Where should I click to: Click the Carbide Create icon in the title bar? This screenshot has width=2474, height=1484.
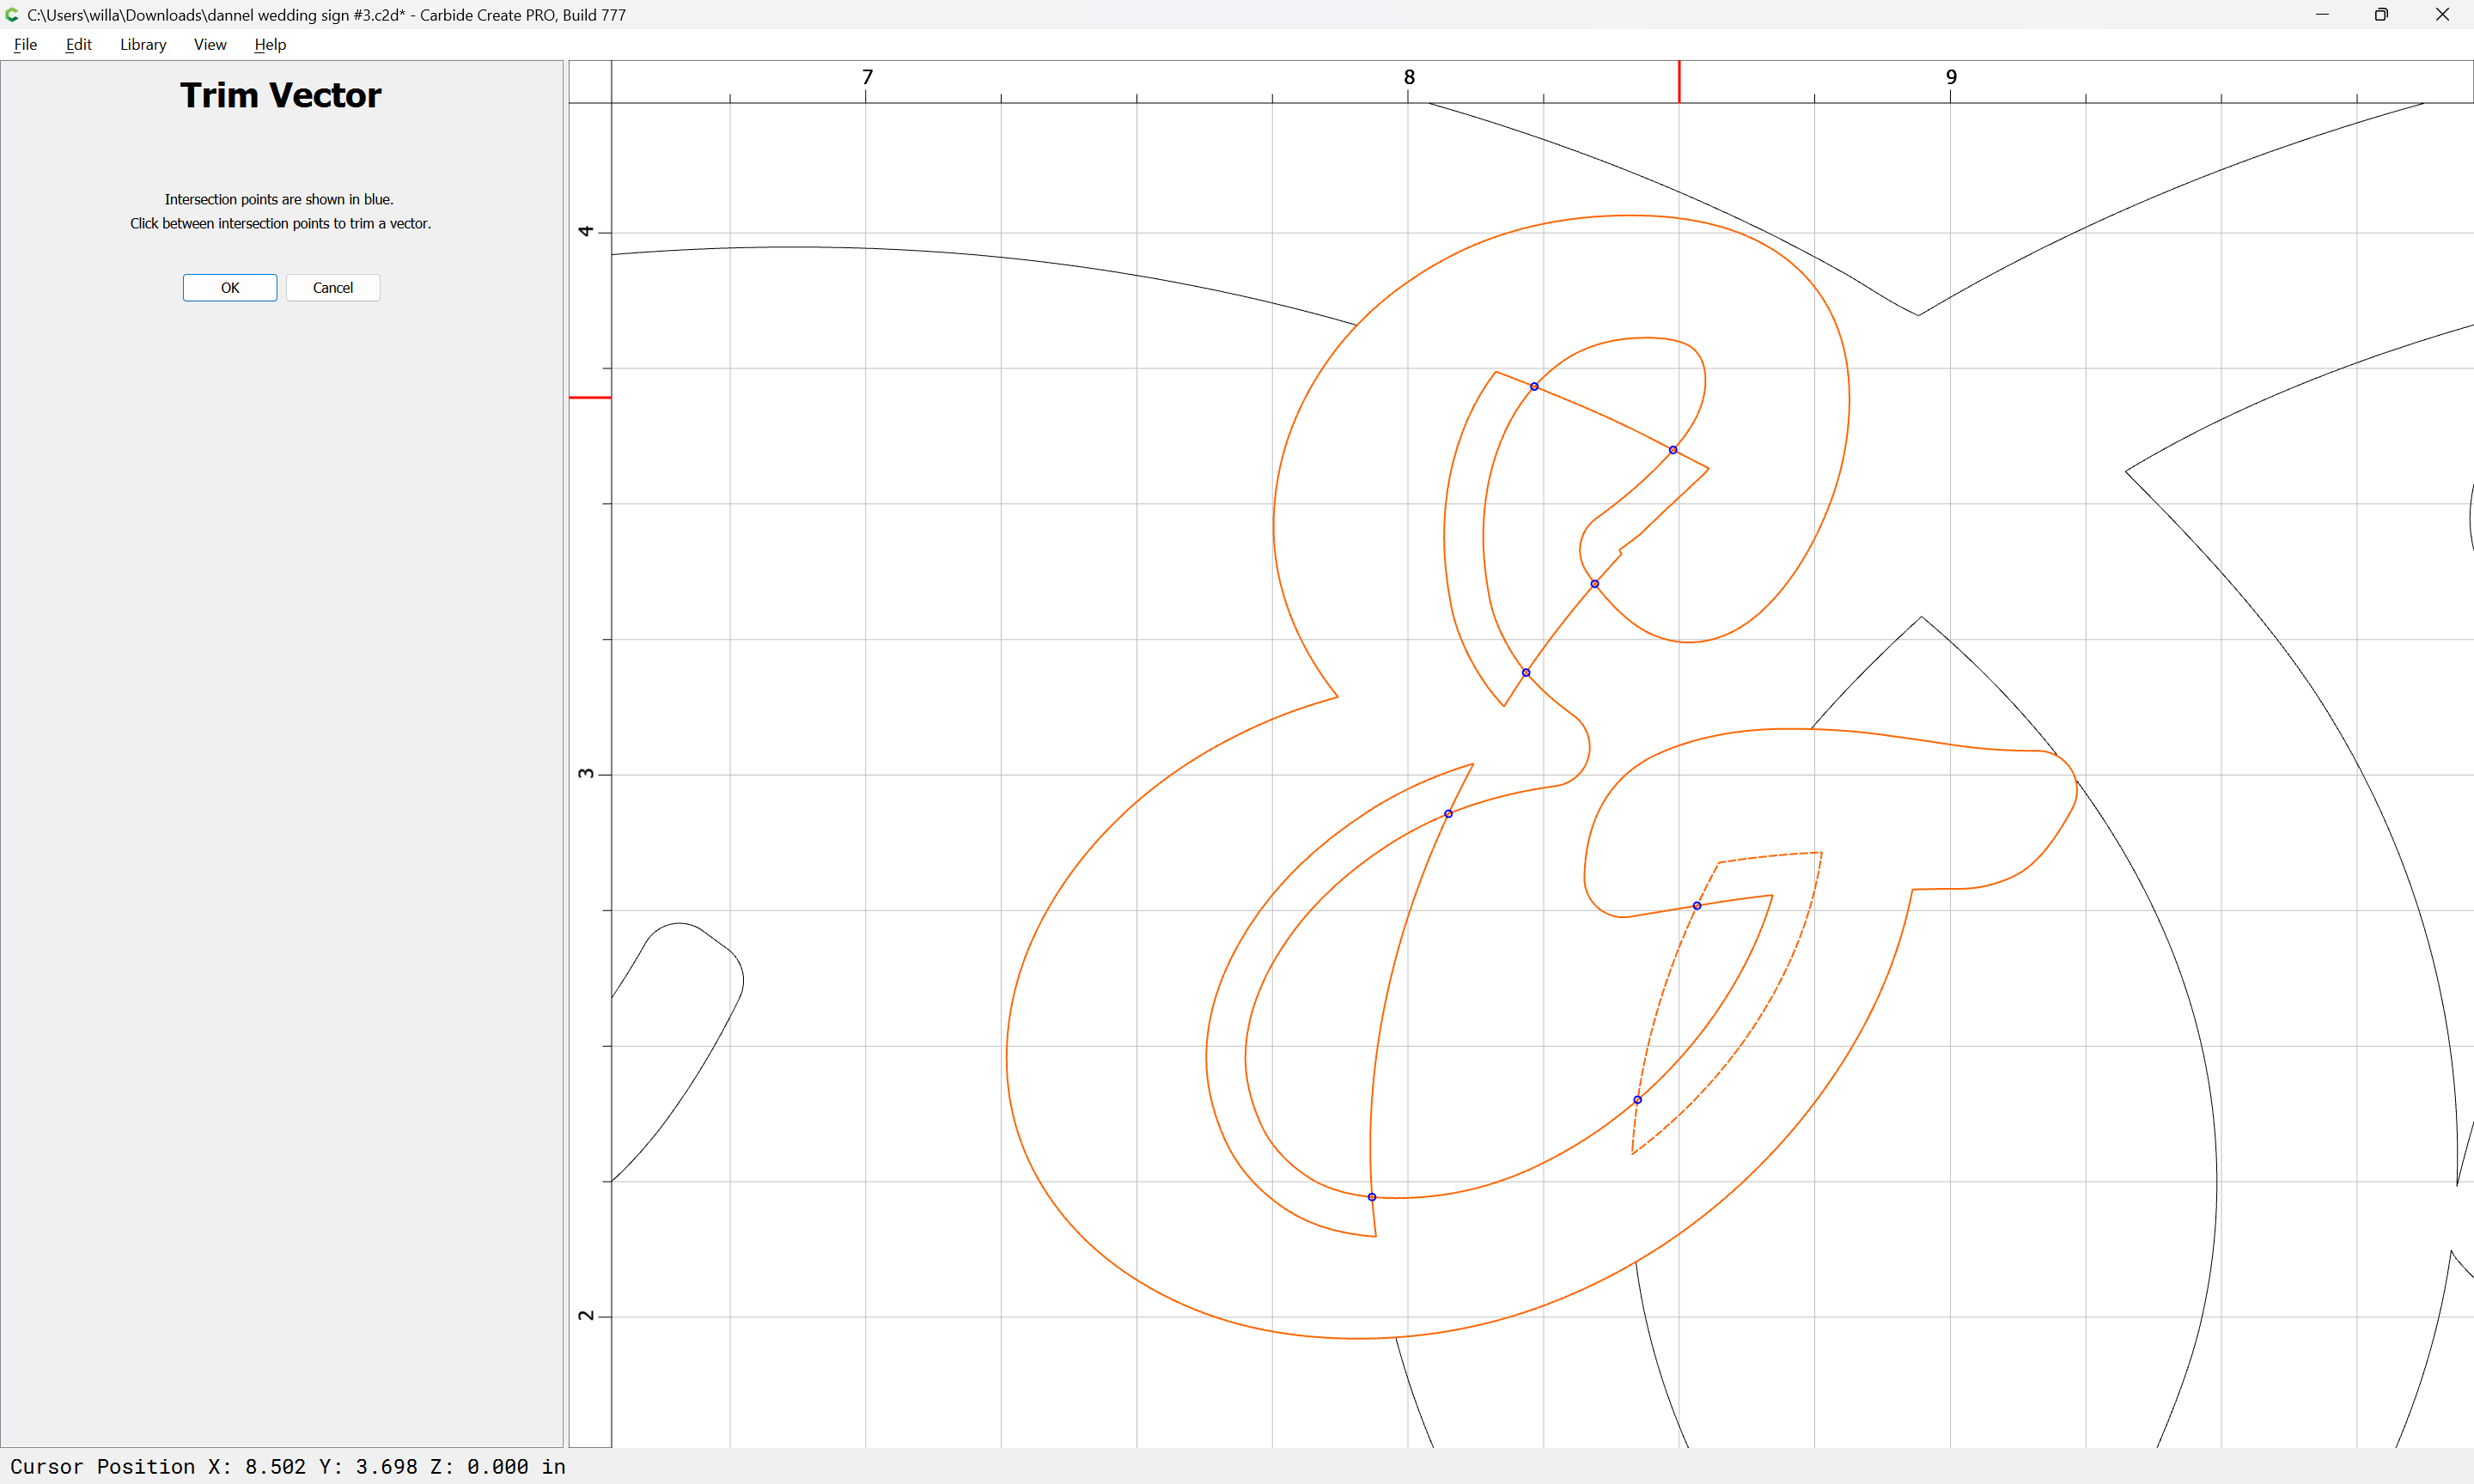pos(12,15)
